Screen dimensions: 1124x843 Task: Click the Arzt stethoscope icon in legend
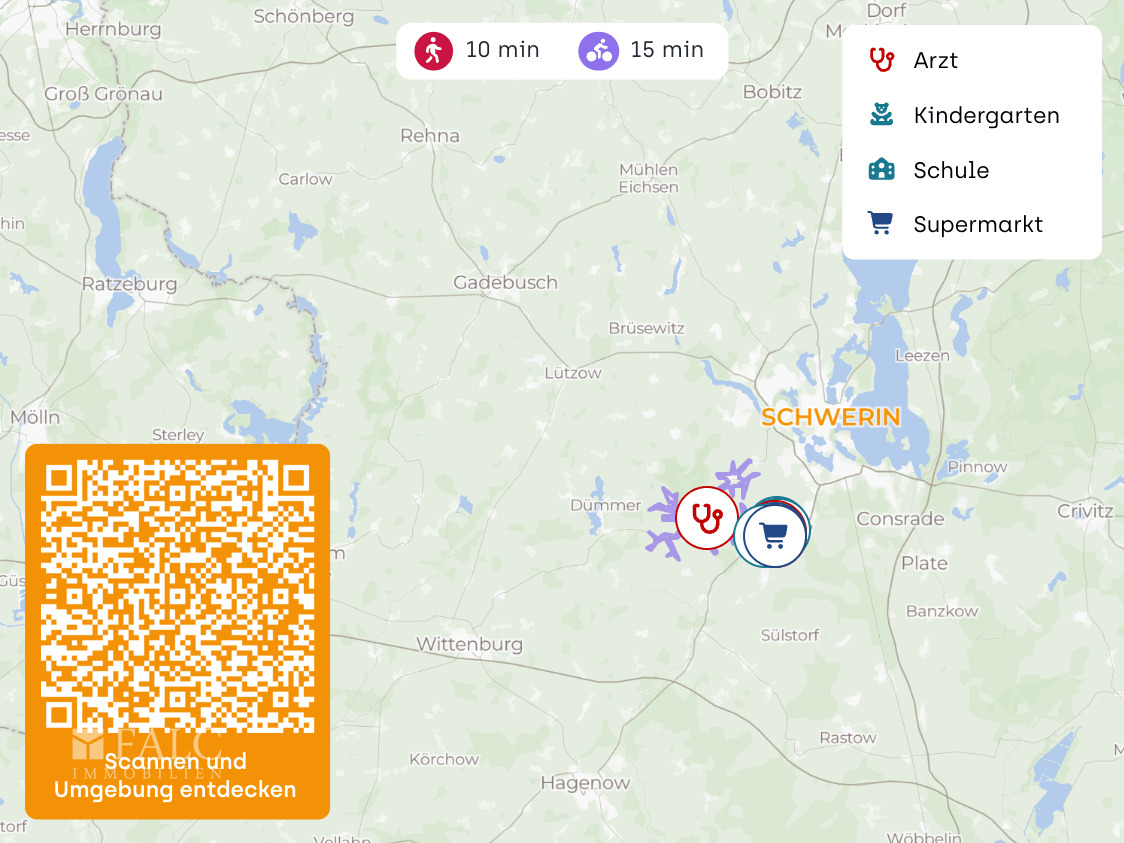(882, 60)
